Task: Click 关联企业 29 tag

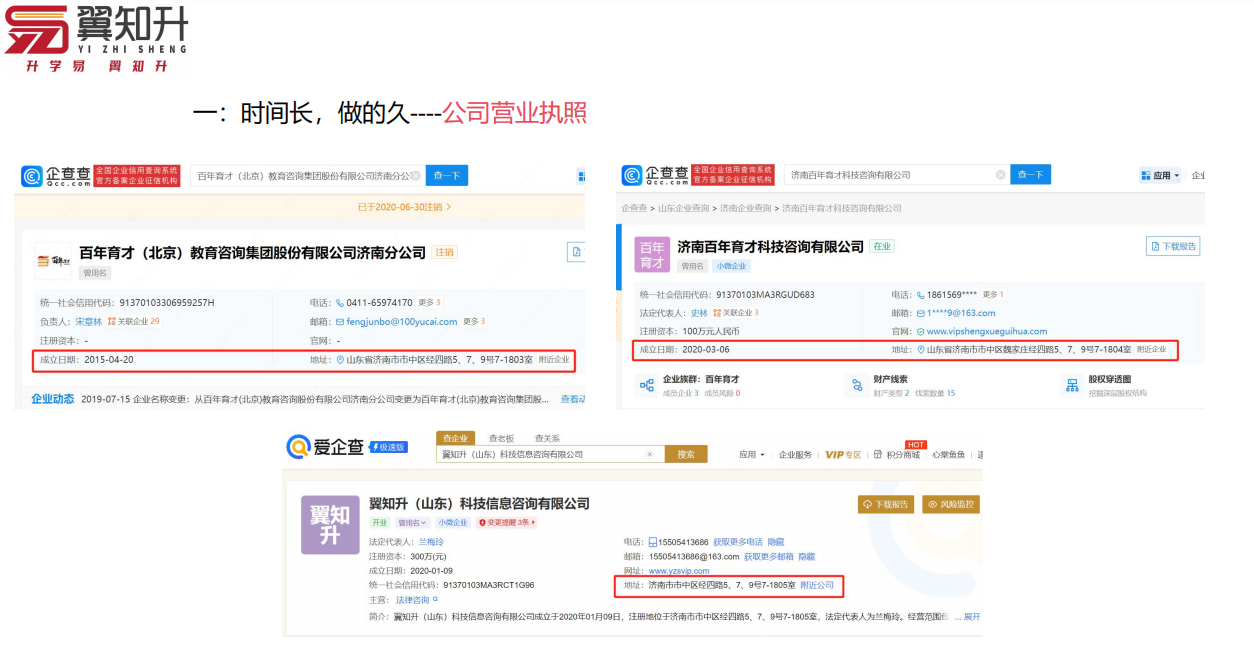Action: [x=134, y=322]
